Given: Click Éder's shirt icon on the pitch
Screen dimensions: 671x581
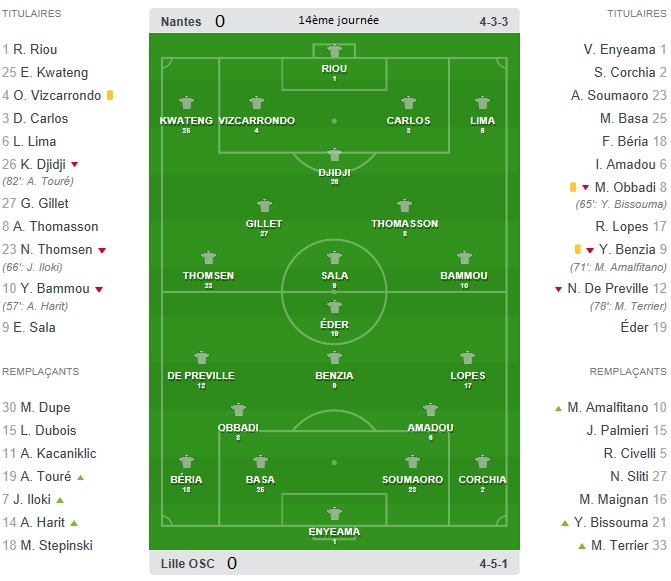Looking at the screenshot, I should 334,307.
